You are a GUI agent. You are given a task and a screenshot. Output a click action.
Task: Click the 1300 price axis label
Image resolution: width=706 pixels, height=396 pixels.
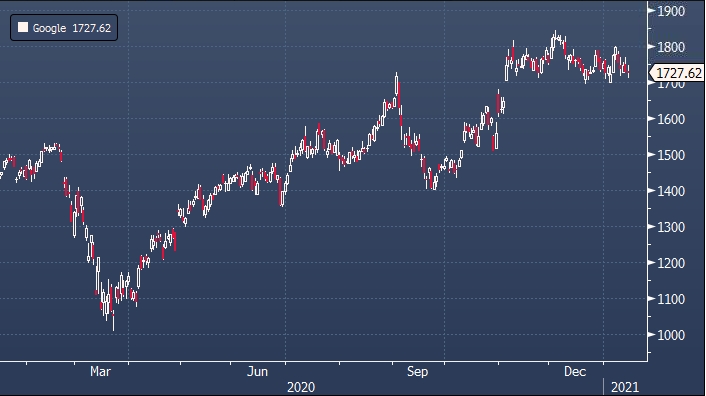pyautogui.click(x=671, y=227)
